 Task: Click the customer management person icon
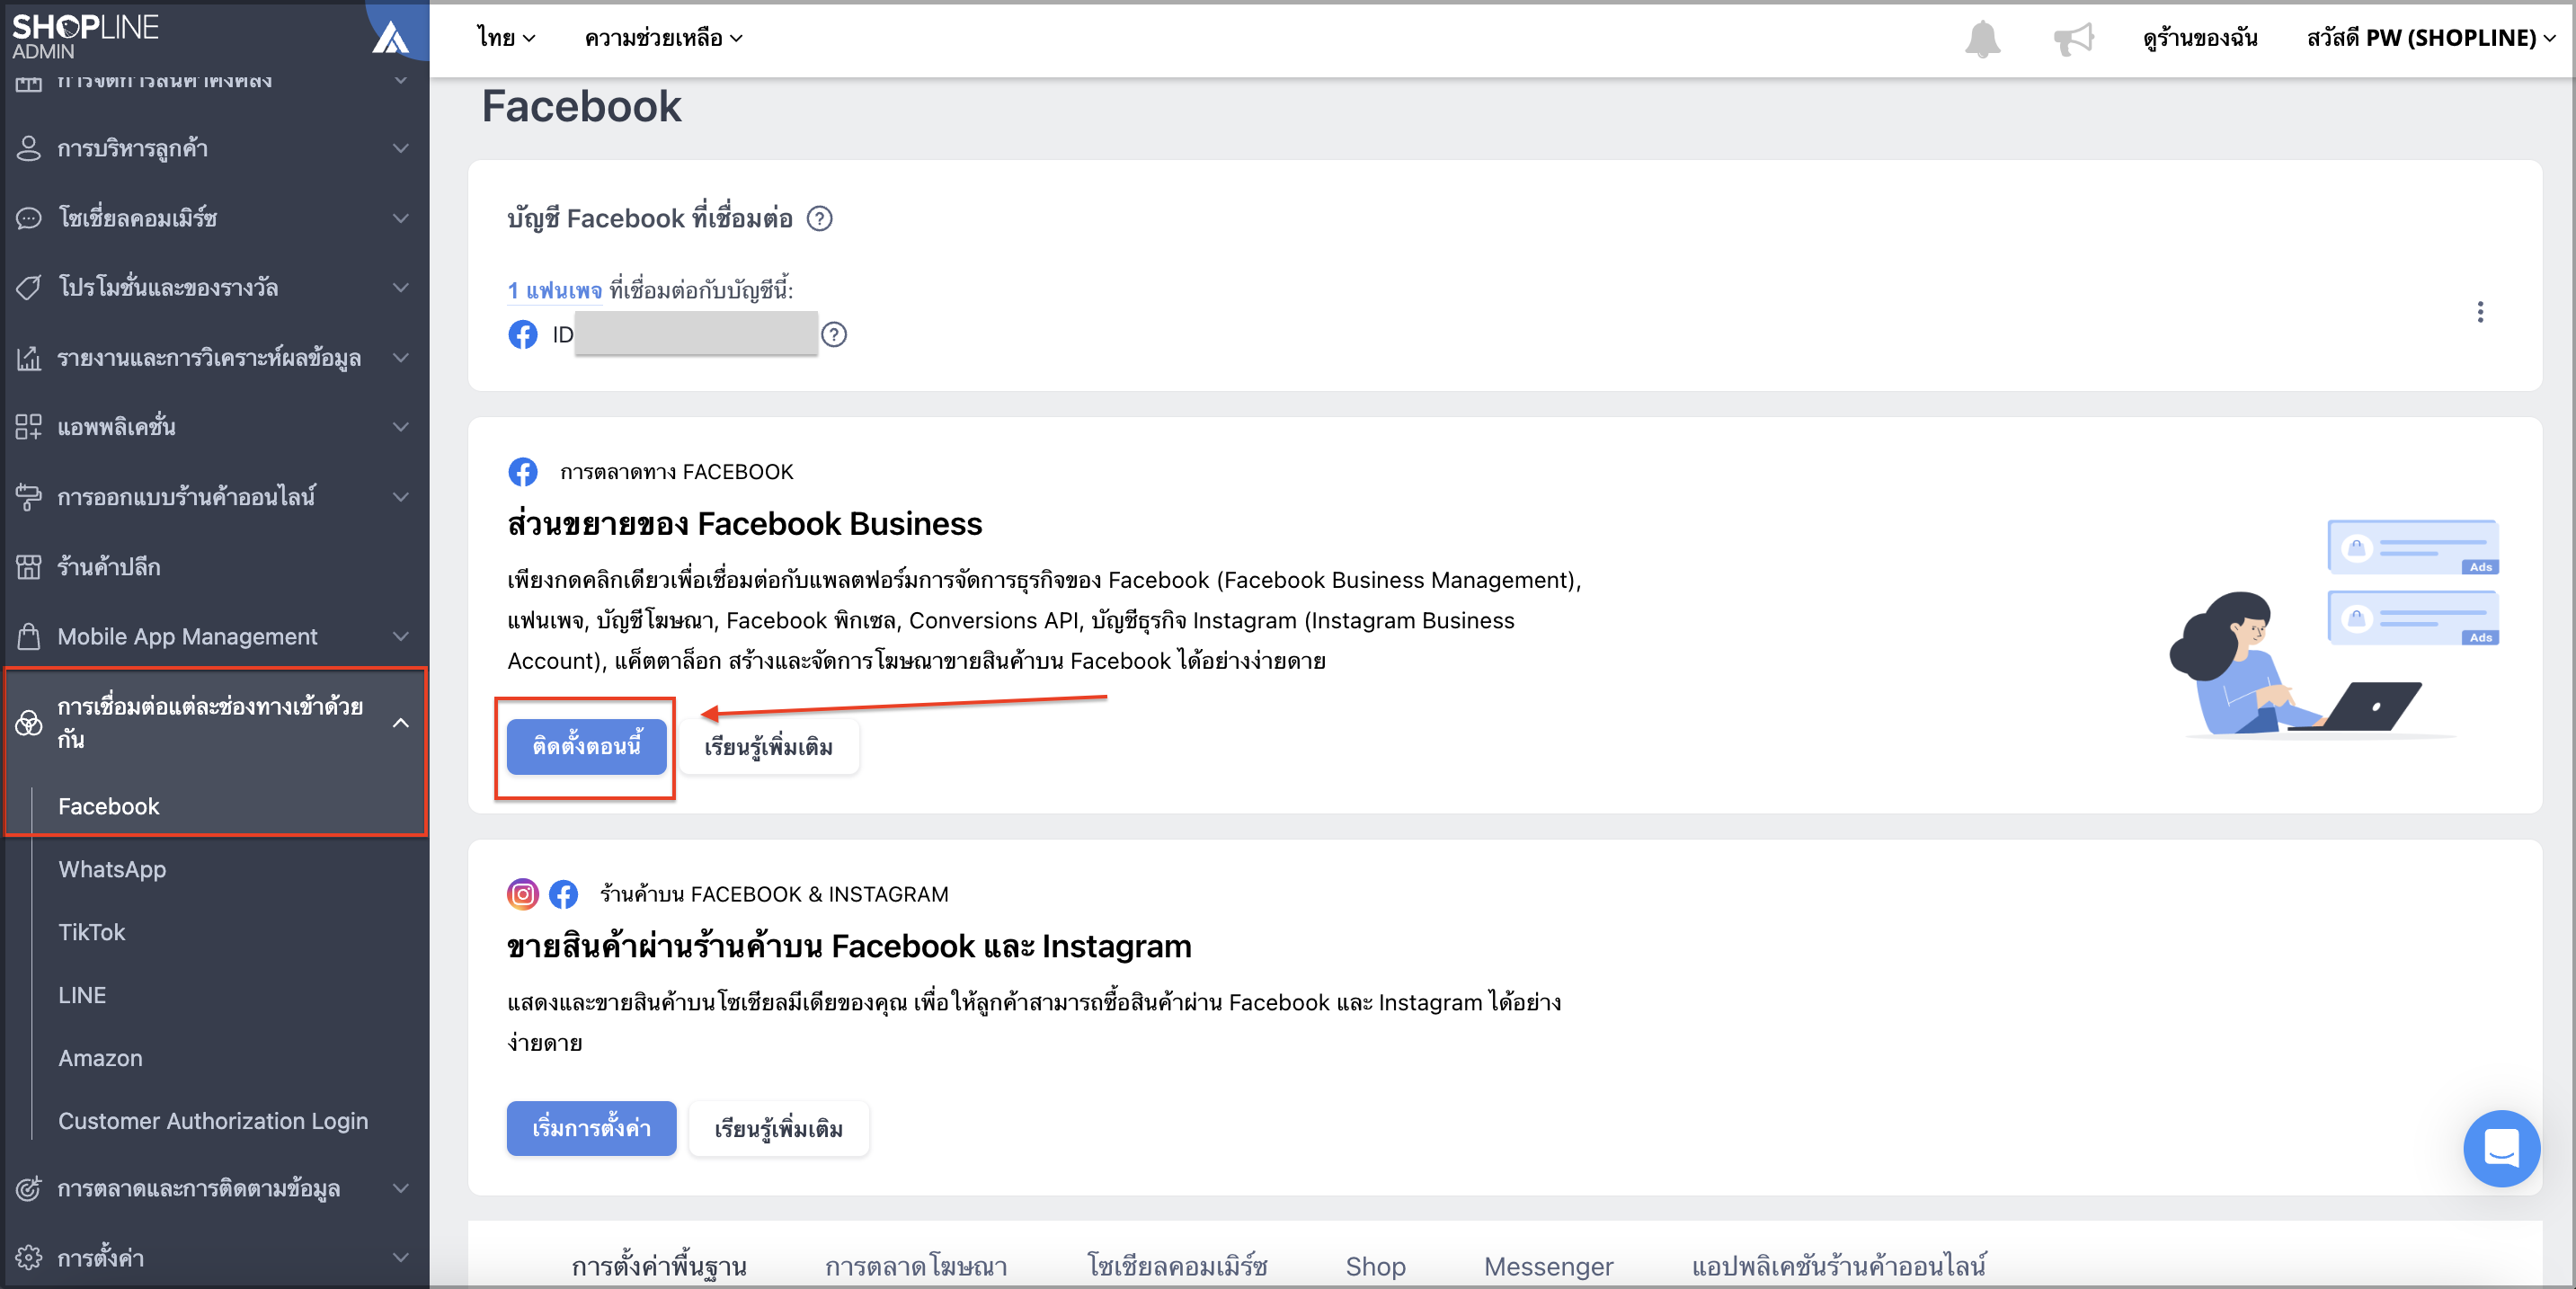click(29, 148)
